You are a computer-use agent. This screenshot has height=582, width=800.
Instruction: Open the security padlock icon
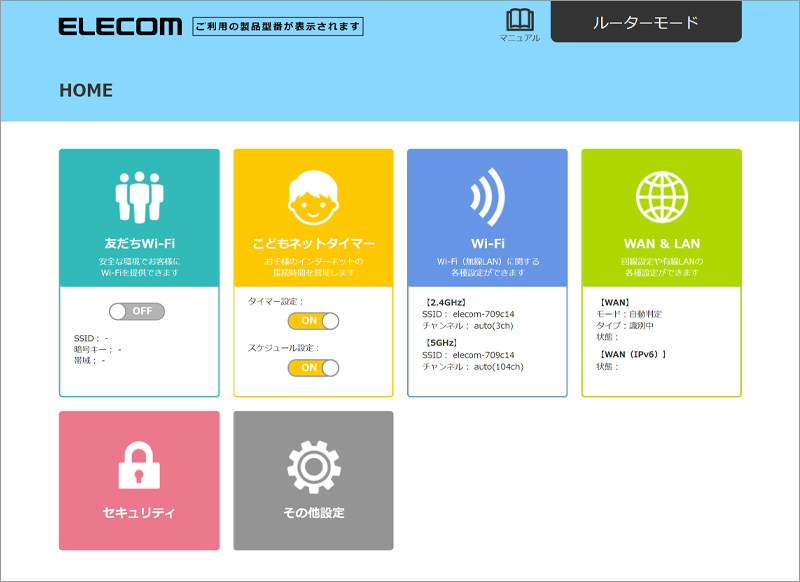pyautogui.click(x=139, y=466)
